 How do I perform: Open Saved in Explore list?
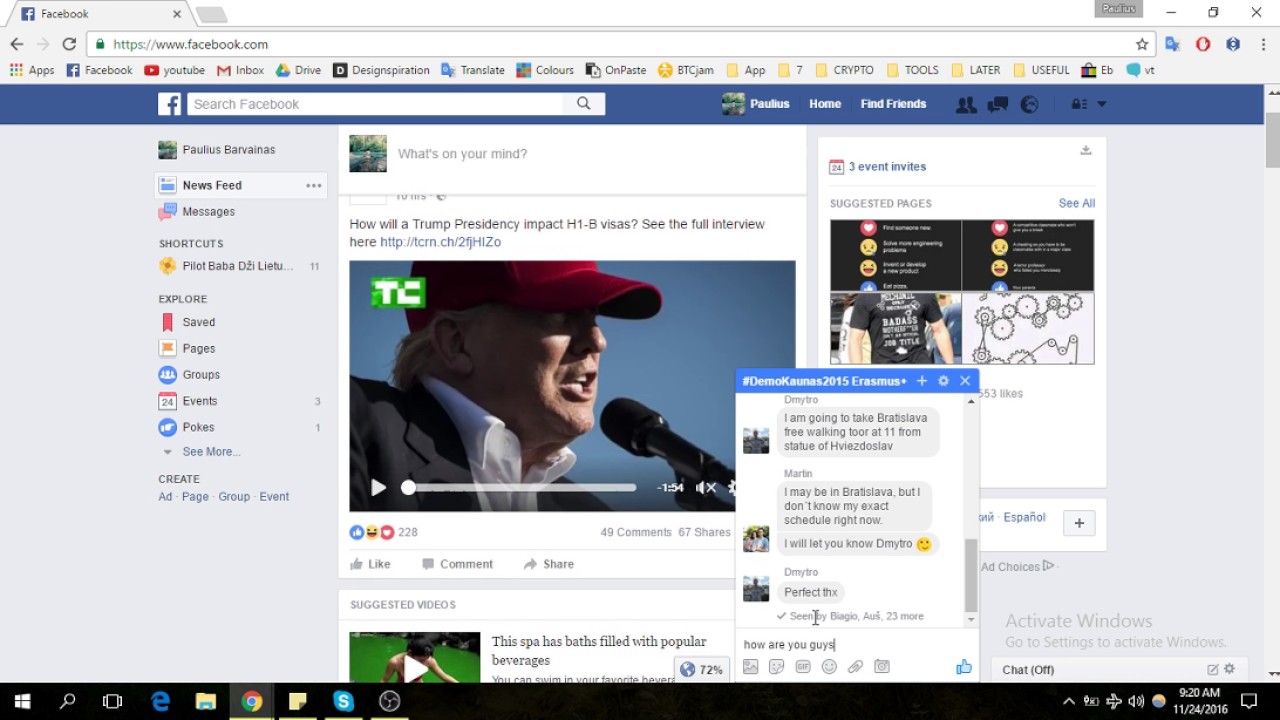(198, 322)
